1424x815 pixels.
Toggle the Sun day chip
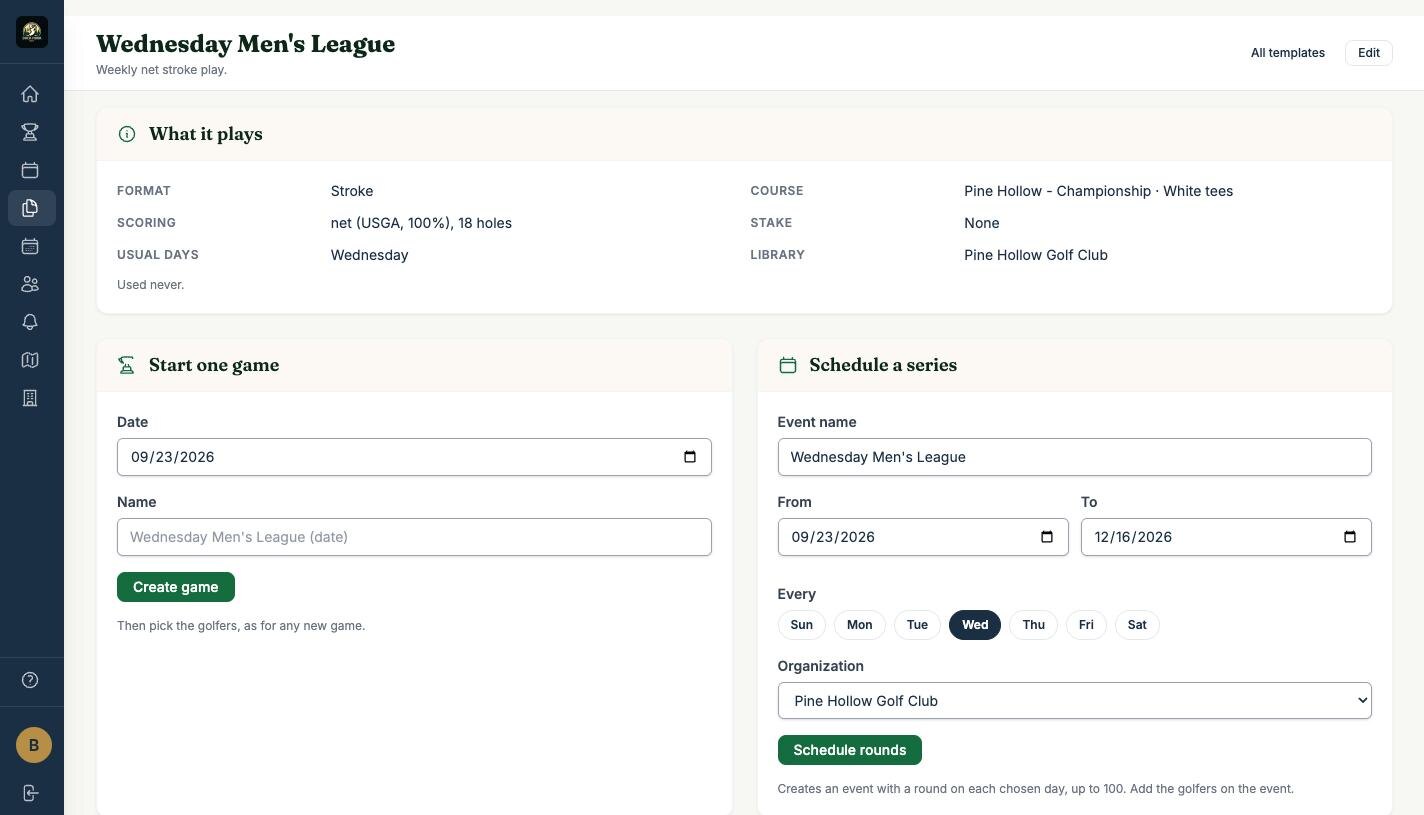[802, 625]
